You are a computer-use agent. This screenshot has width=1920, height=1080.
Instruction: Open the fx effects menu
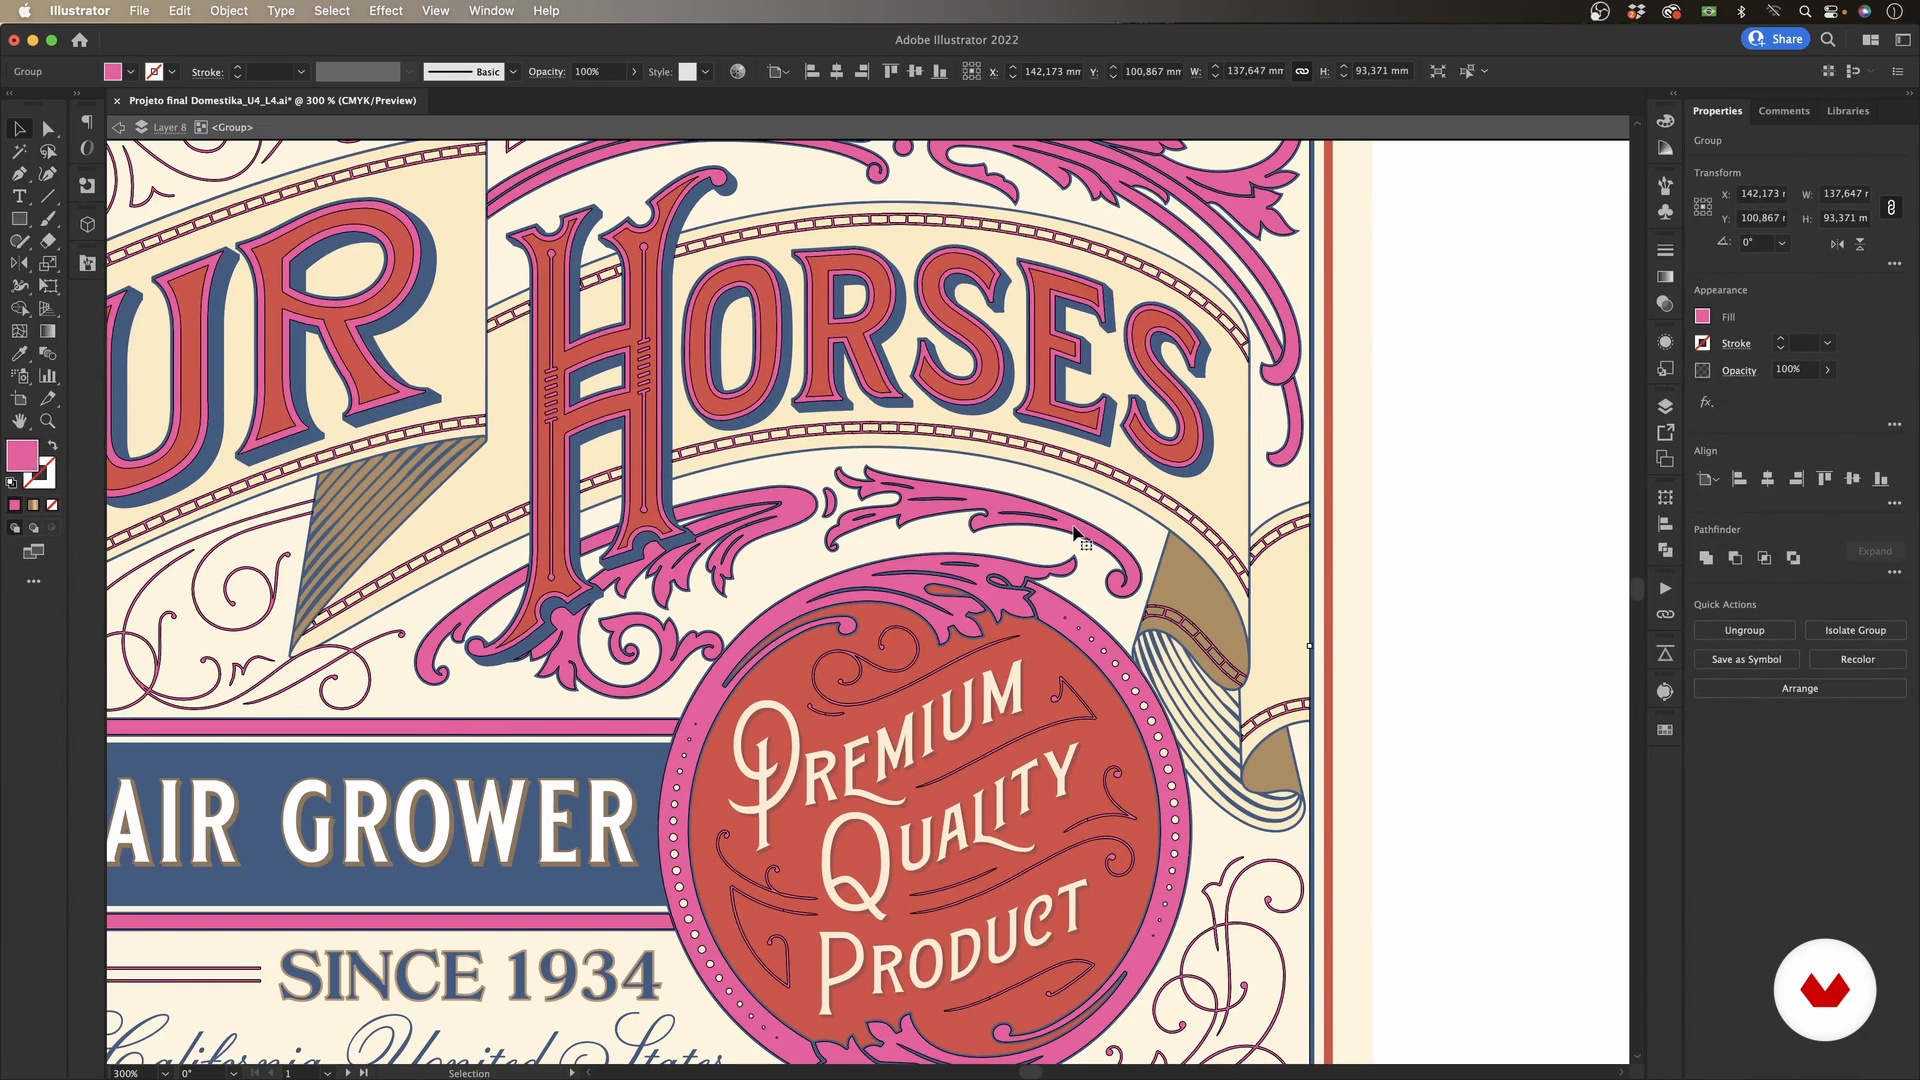click(x=1707, y=402)
